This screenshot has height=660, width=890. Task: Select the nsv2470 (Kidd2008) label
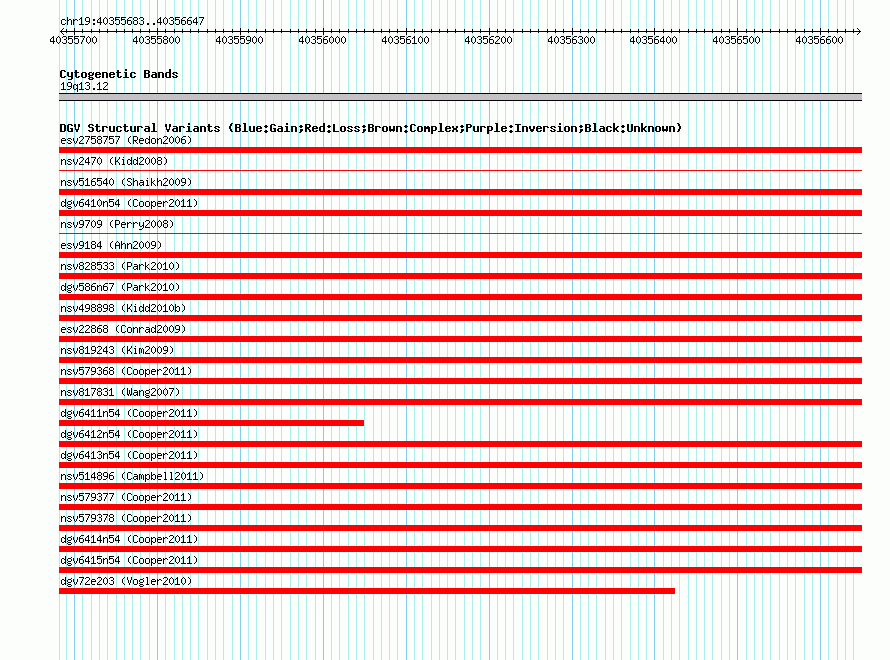[x=114, y=161]
